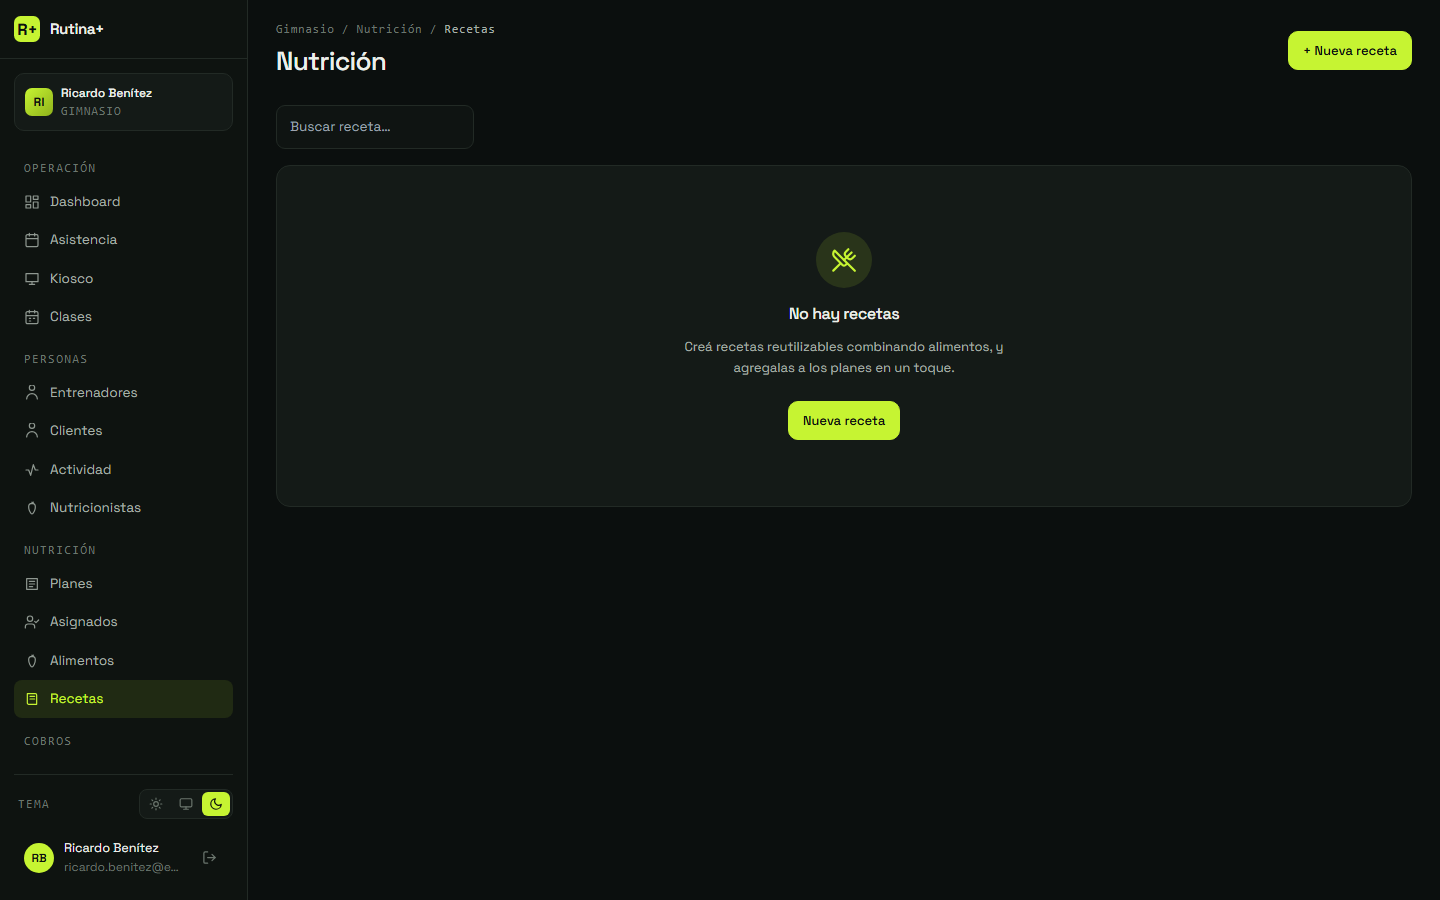Click the Asistencia calendar icon
Viewport: 1440px width, 900px height.
(x=32, y=240)
